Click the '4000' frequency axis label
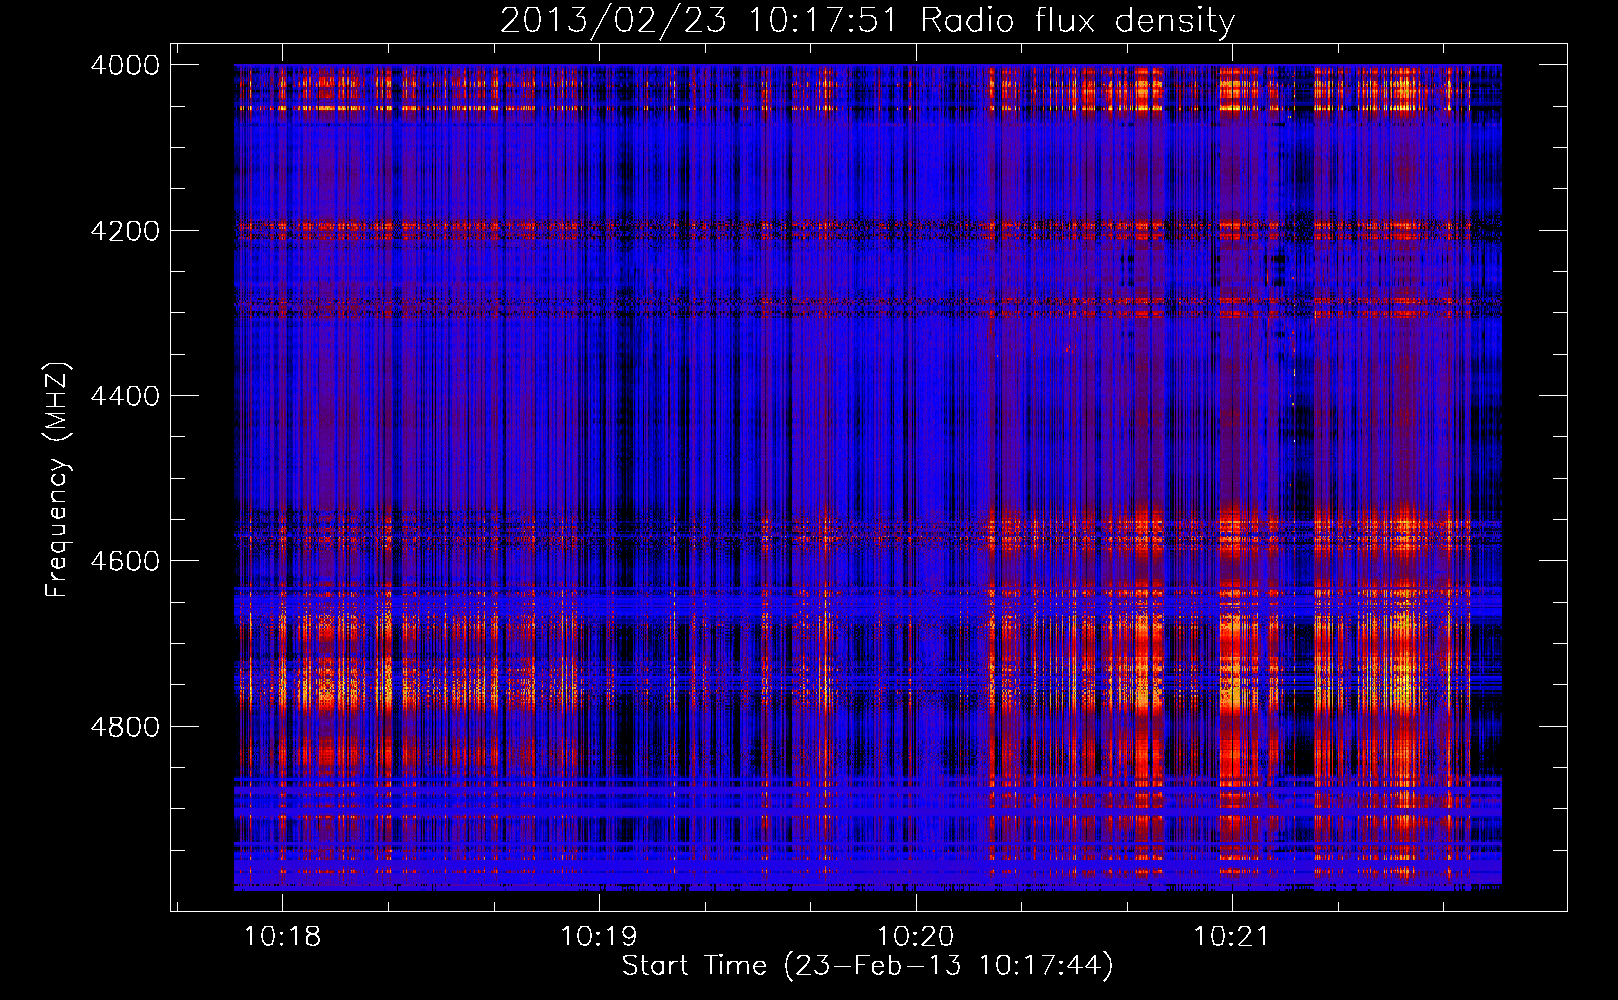The image size is (1618, 1000). click(125, 65)
